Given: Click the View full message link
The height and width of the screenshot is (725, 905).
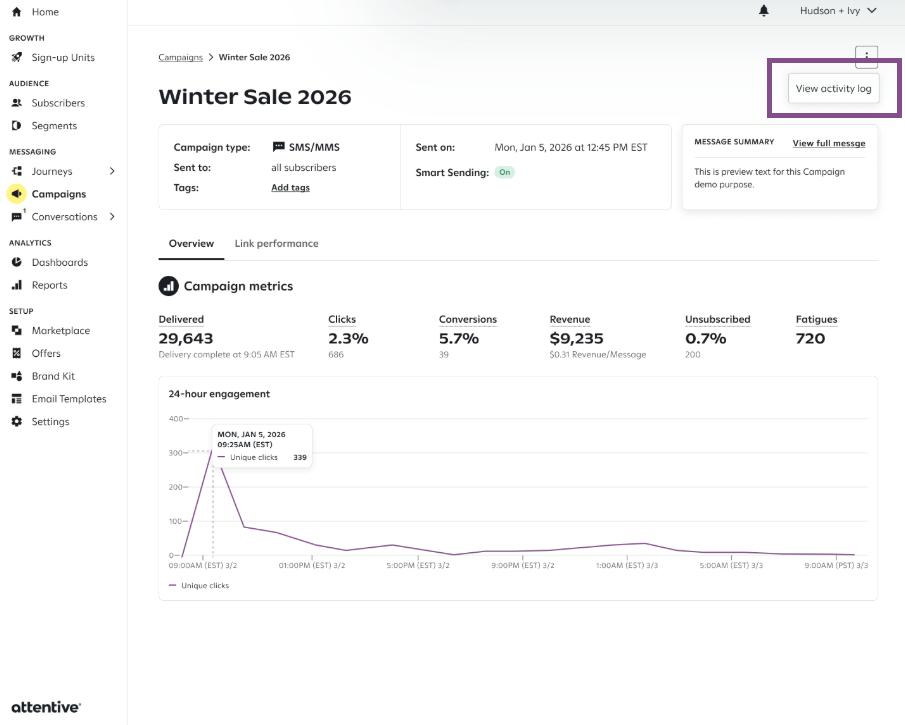Looking at the screenshot, I should tap(829, 143).
